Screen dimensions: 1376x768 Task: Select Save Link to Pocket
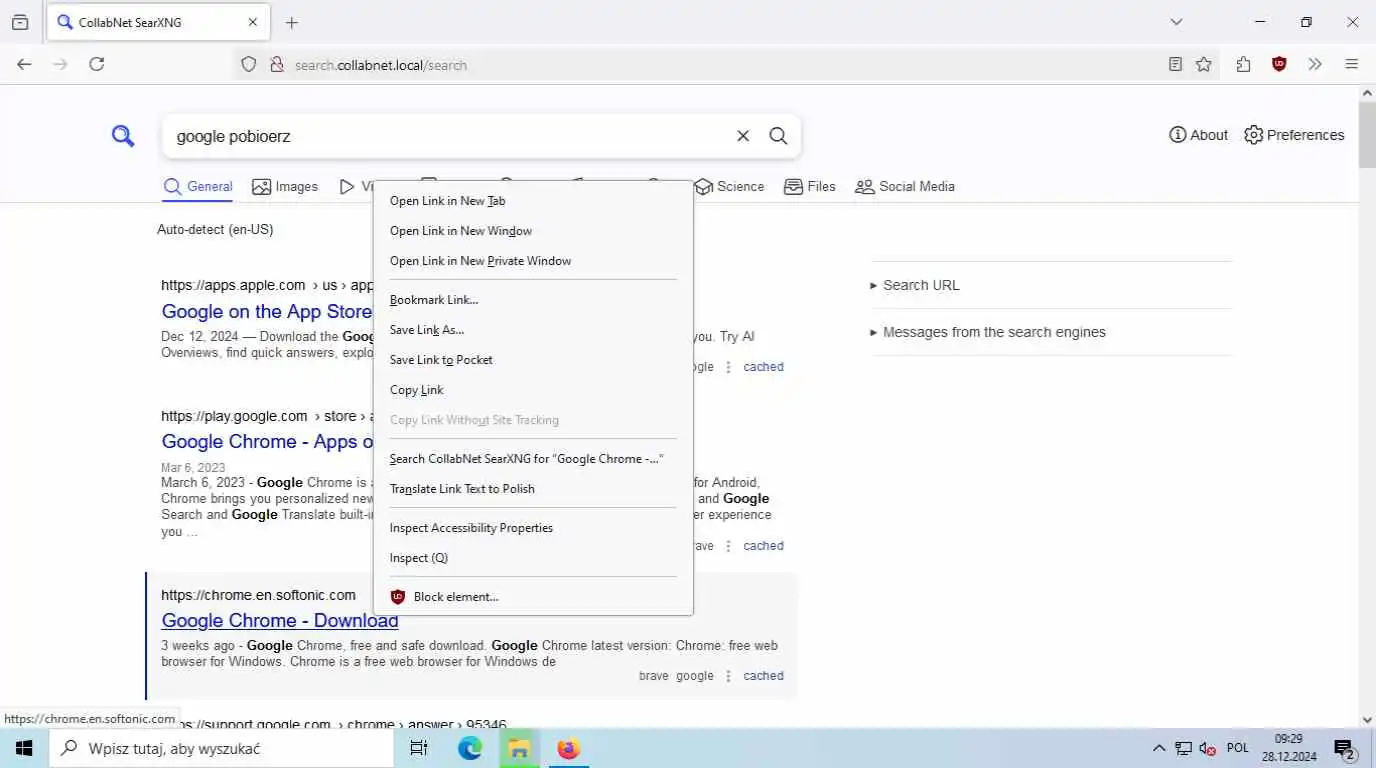click(x=533, y=360)
